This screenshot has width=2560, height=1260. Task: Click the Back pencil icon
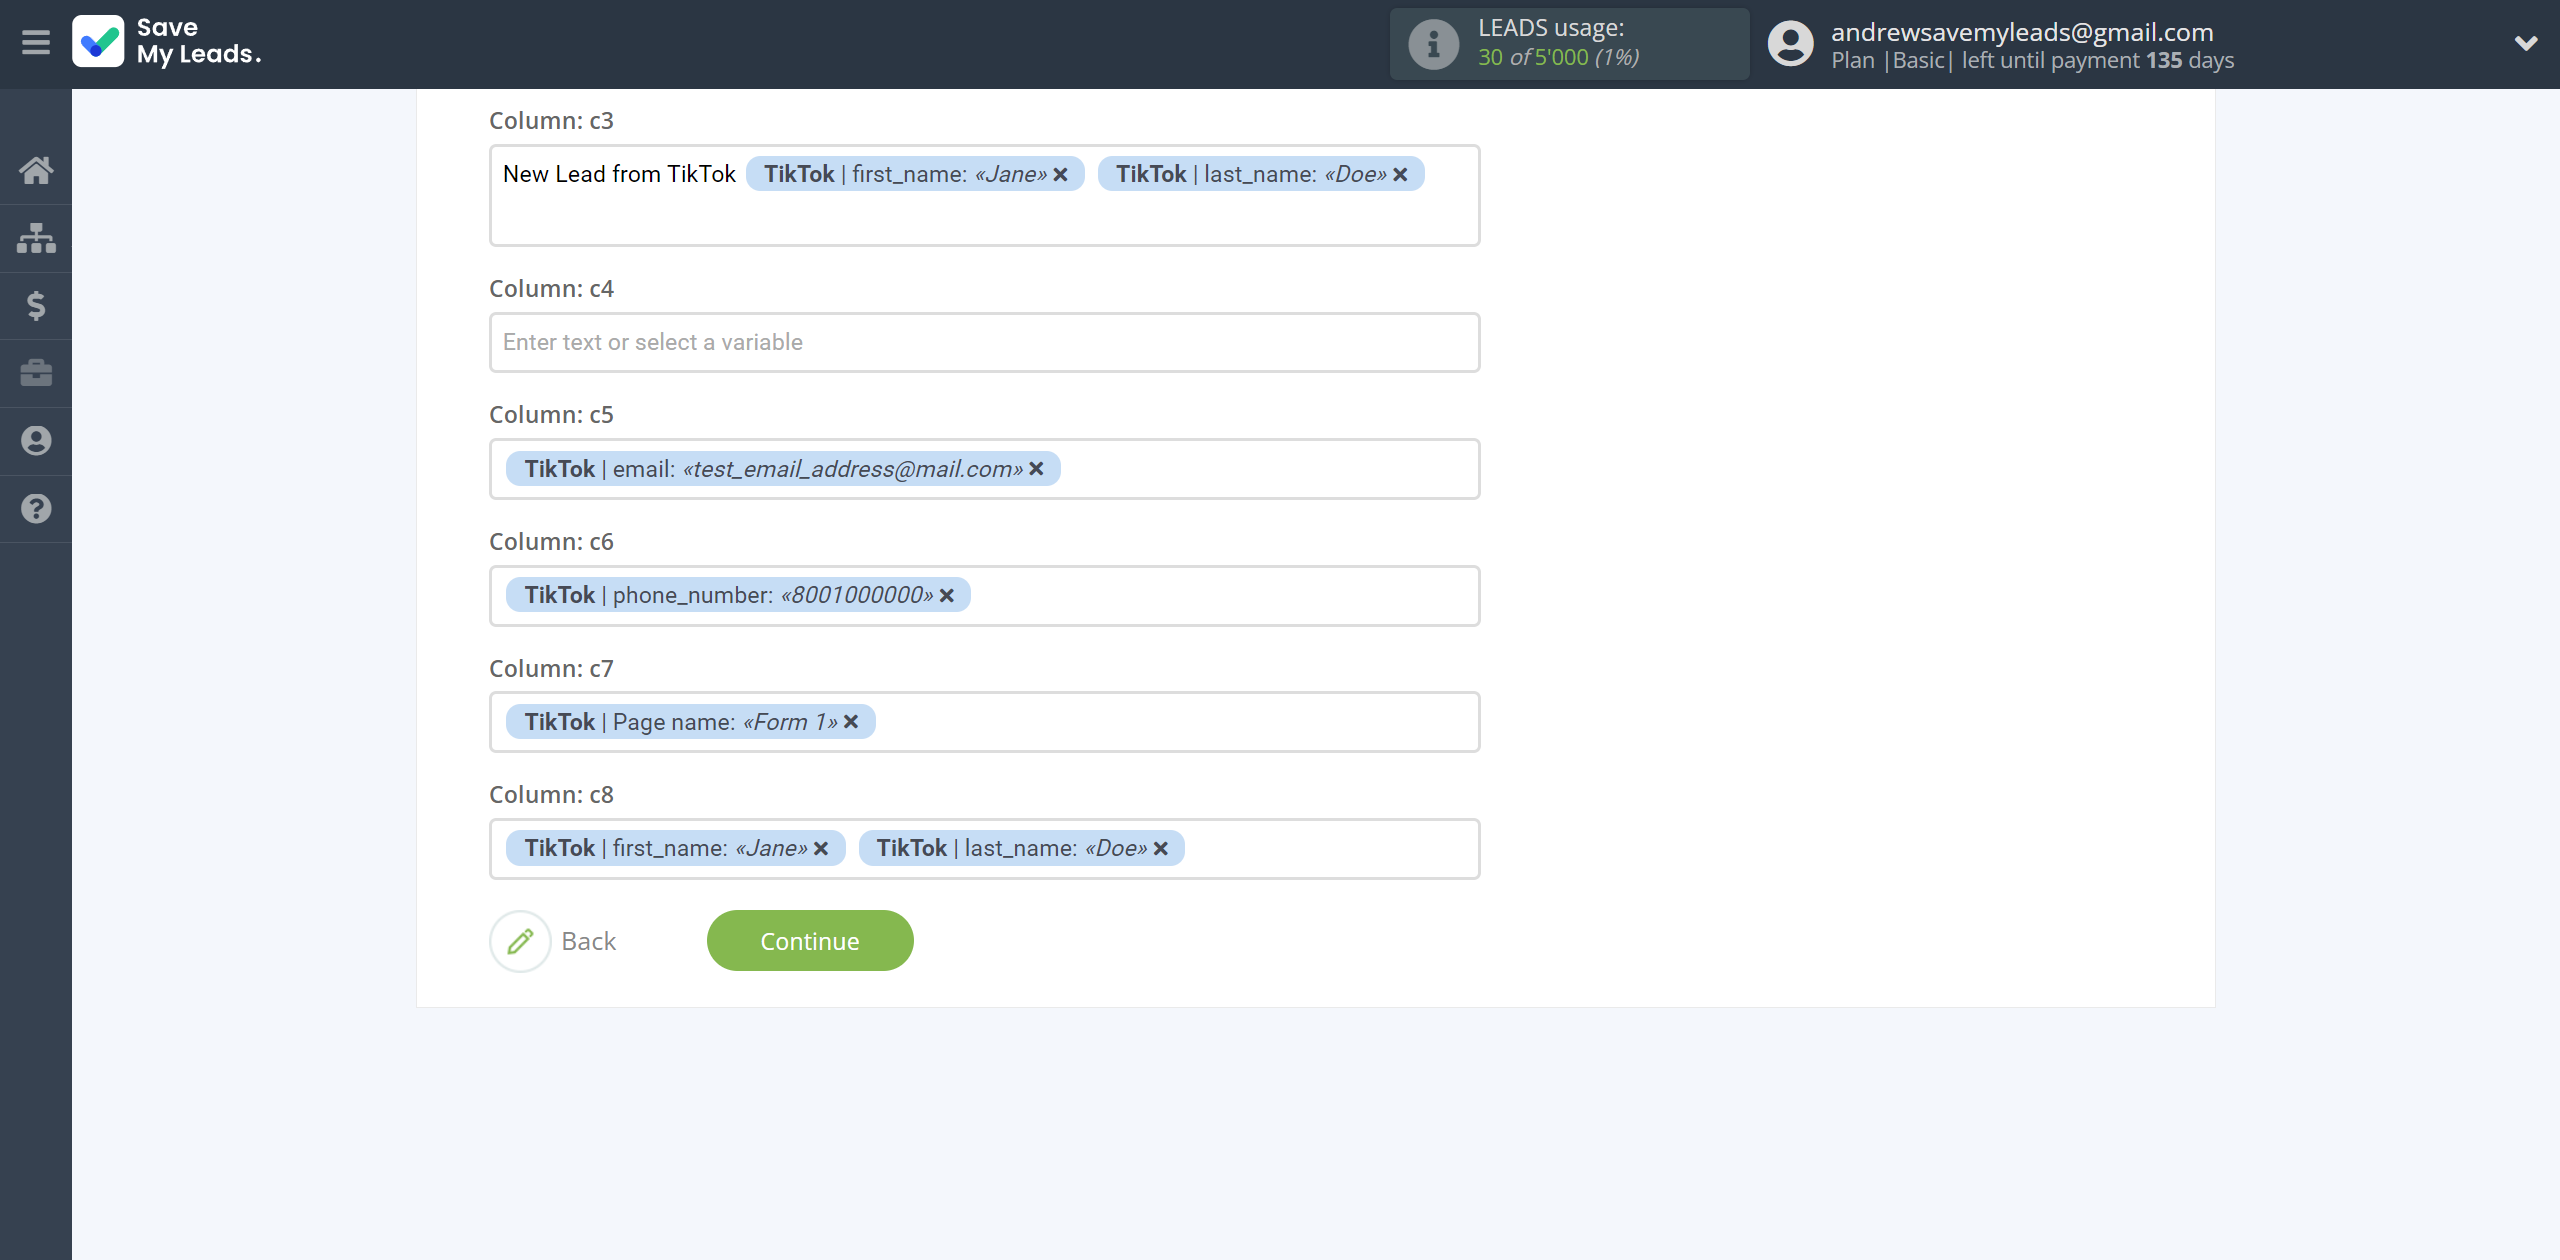(520, 941)
